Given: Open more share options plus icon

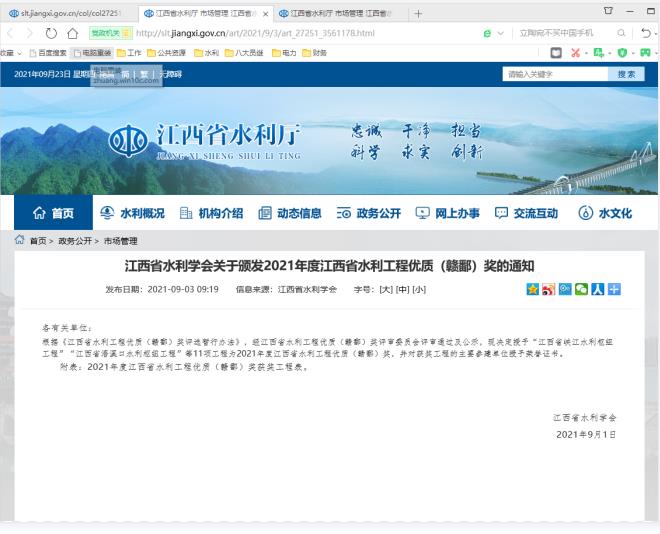Looking at the screenshot, I should (x=614, y=289).
